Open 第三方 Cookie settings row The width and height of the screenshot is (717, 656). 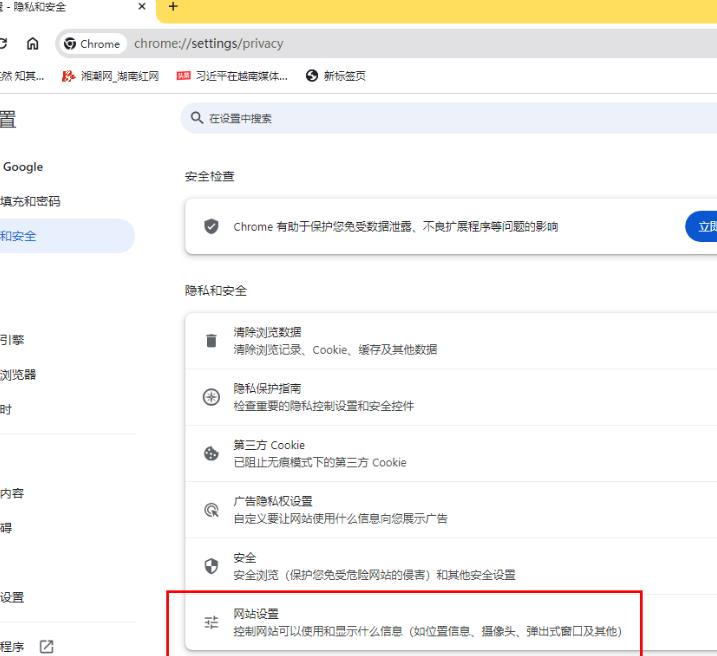pos(451,453)
